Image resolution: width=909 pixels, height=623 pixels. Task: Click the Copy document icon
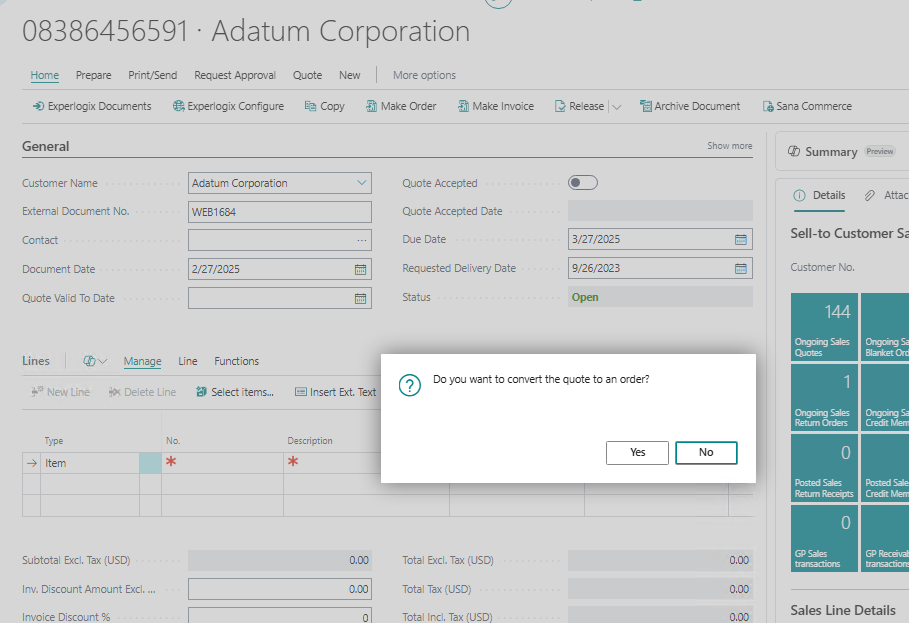point(311,106)
